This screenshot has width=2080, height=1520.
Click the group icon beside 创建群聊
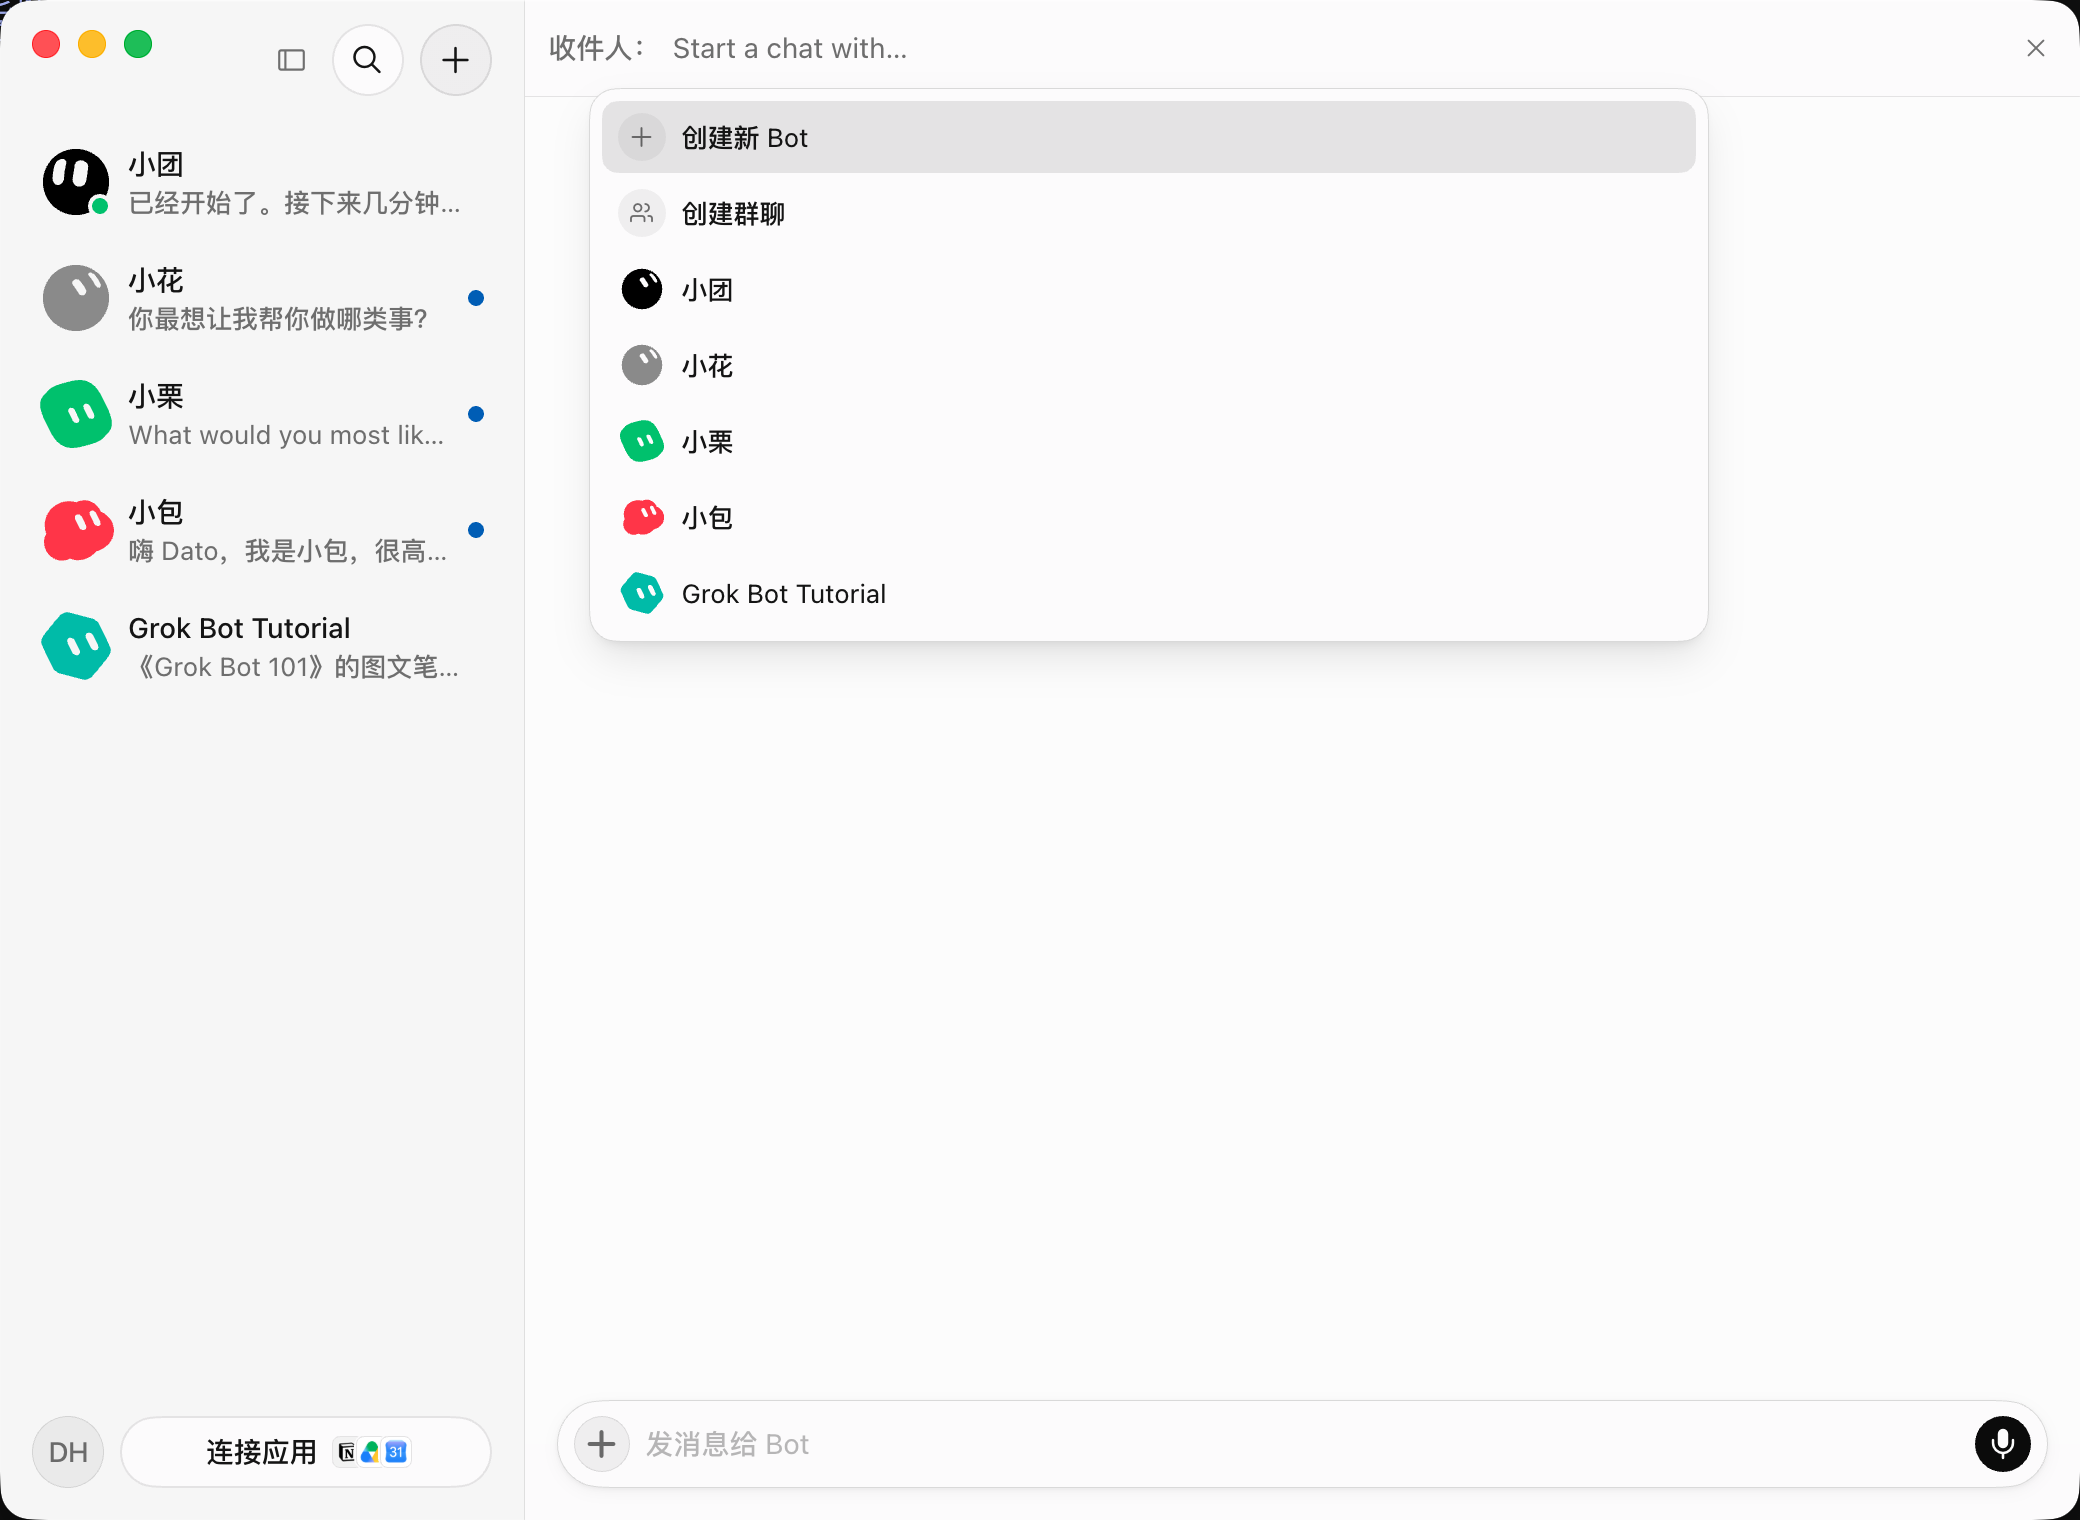tap(642, 213)
